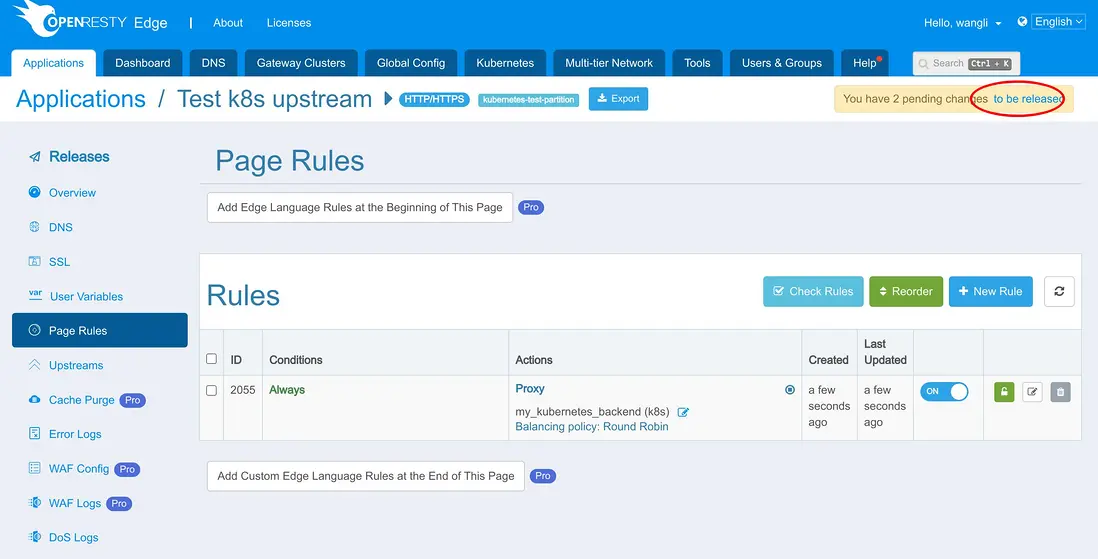Click the User Variables var icon
The width and height of the screenshot is (1098, 559).
tap(35, 295)
